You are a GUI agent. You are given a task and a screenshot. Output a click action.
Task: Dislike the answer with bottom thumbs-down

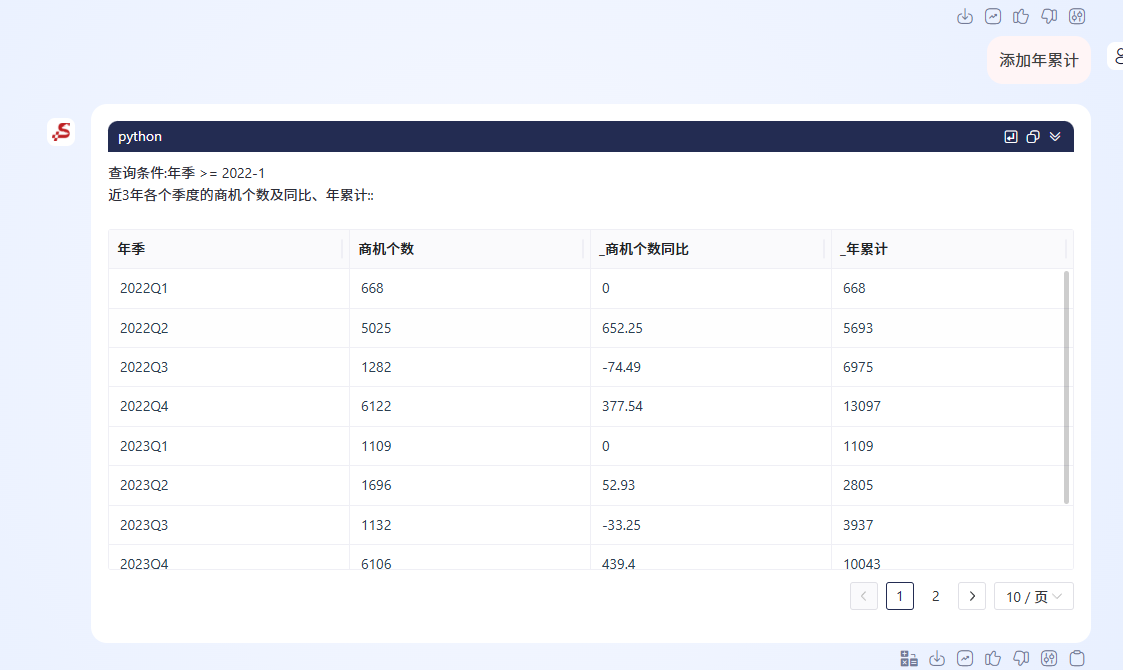(1021, 658)
